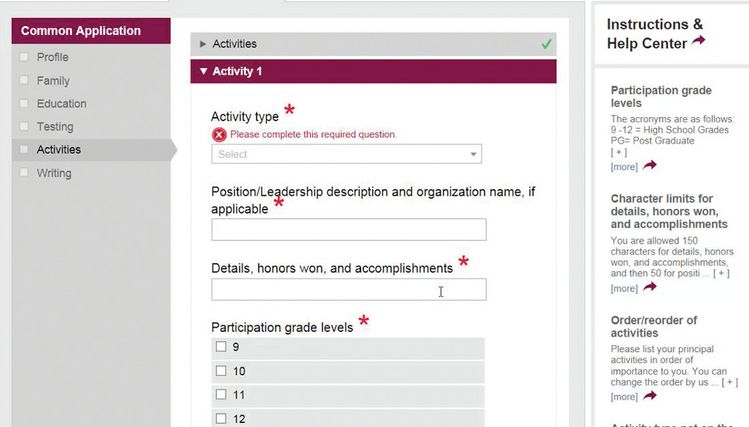
Task: Open the Education section in sidebar
Action: click(61, 103)
